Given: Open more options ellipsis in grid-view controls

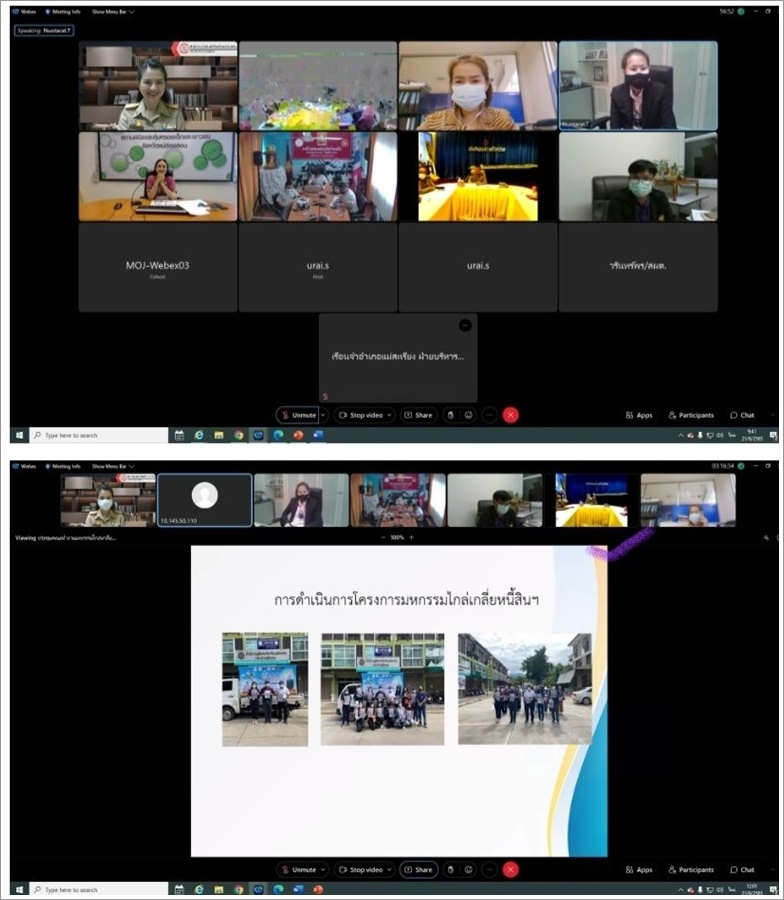Looking at the screenshot, I should click(x=490, y=415).
